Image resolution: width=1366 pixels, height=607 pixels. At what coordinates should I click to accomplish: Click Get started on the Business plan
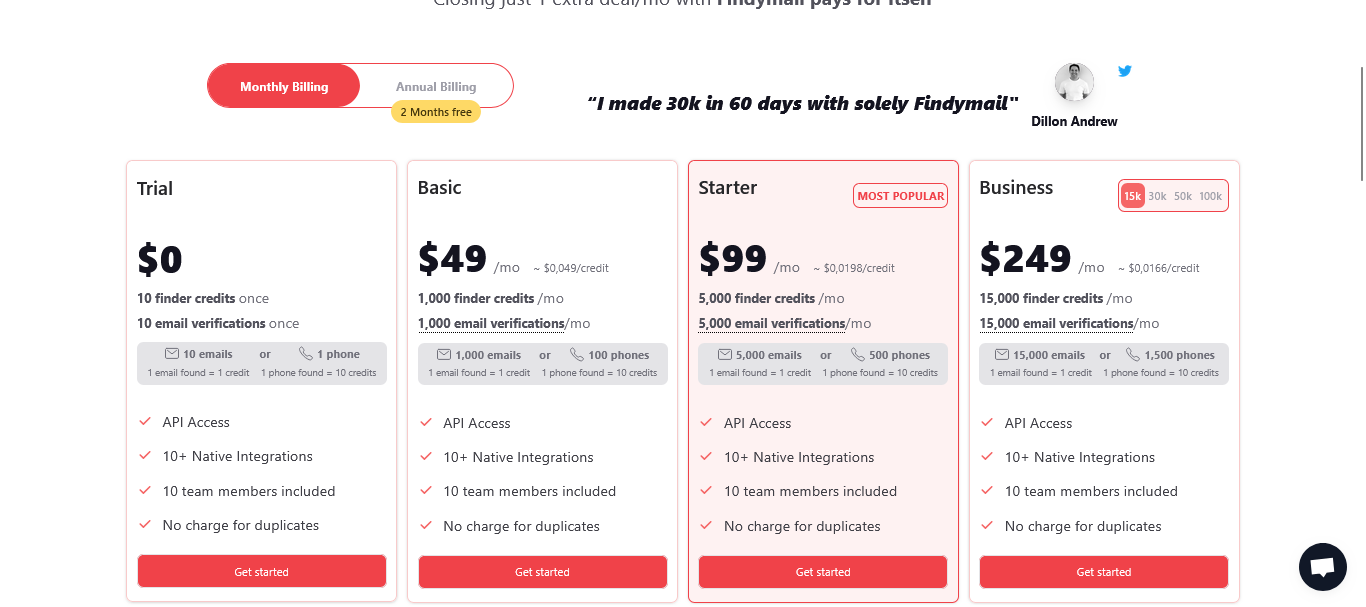(x=1103, y=571)
